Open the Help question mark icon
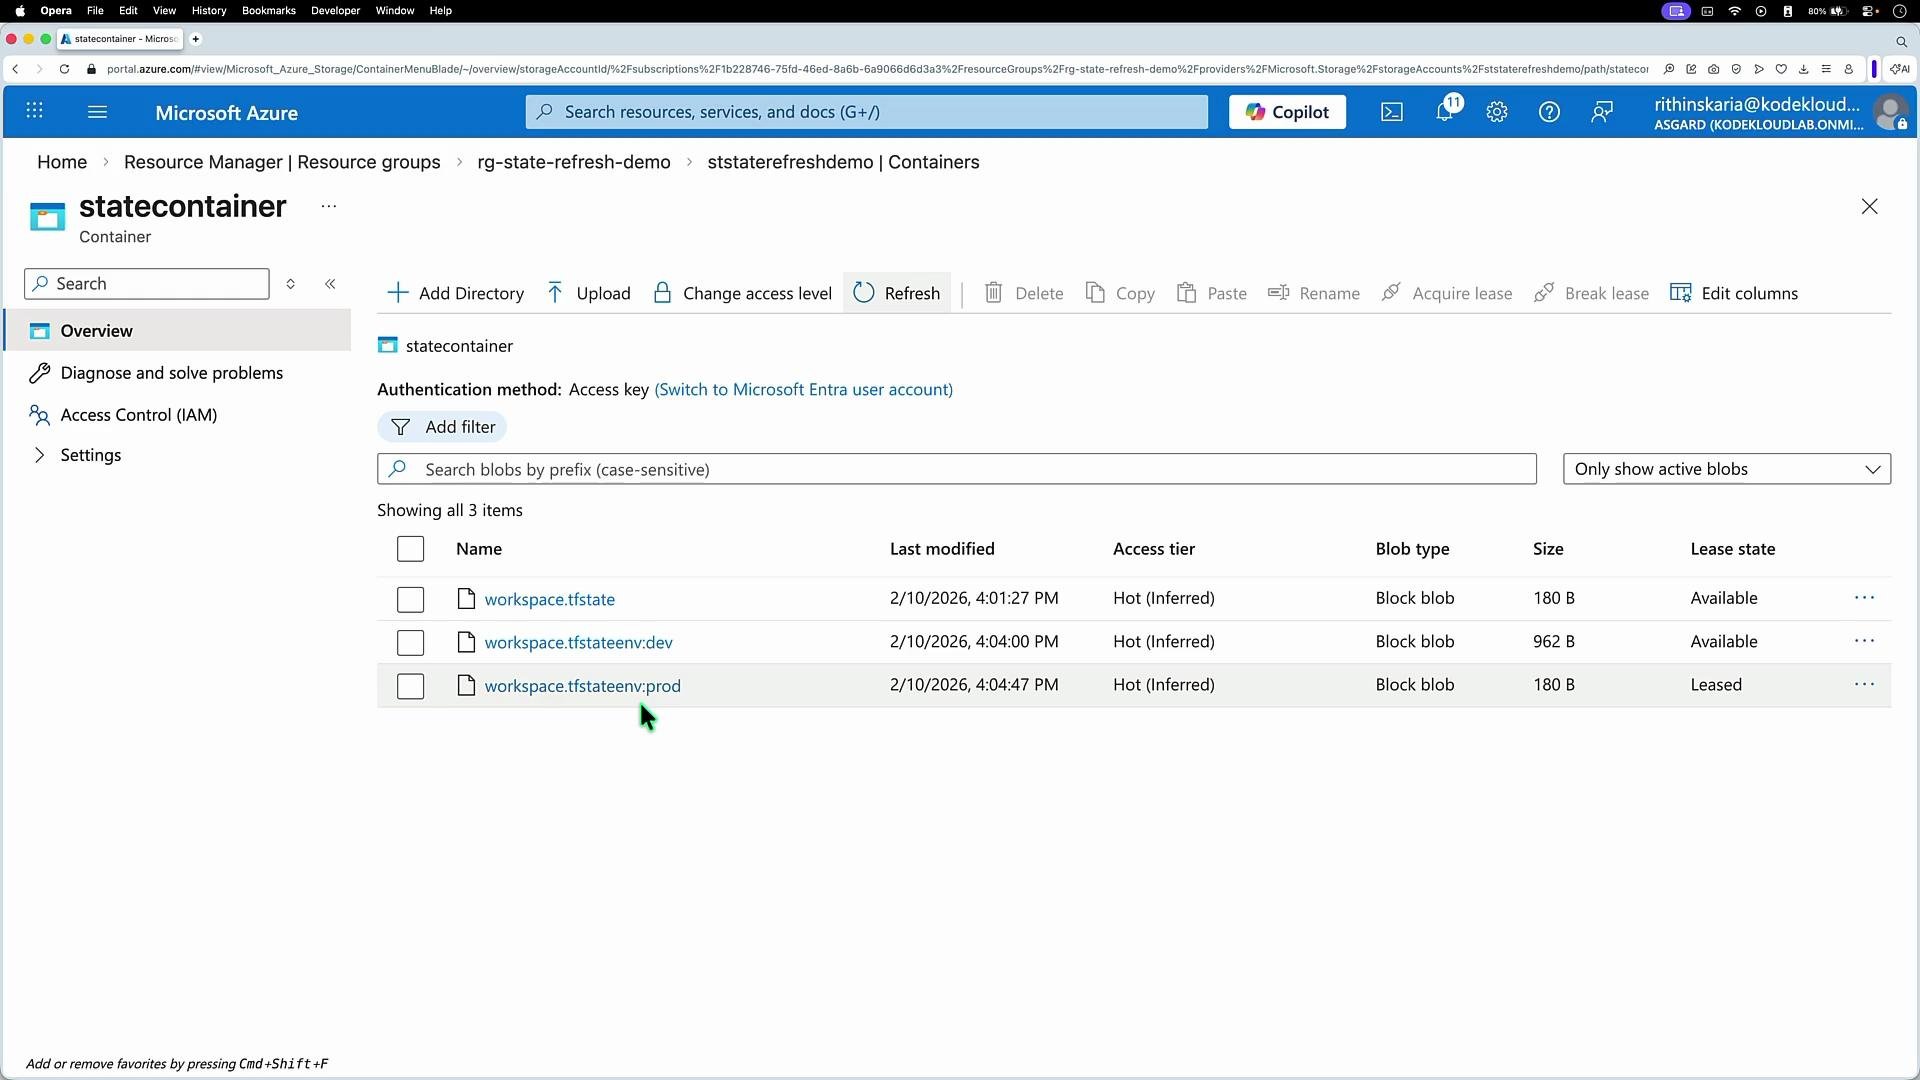This screenshot has height=1080, width=1920. tap(1549, 112)
